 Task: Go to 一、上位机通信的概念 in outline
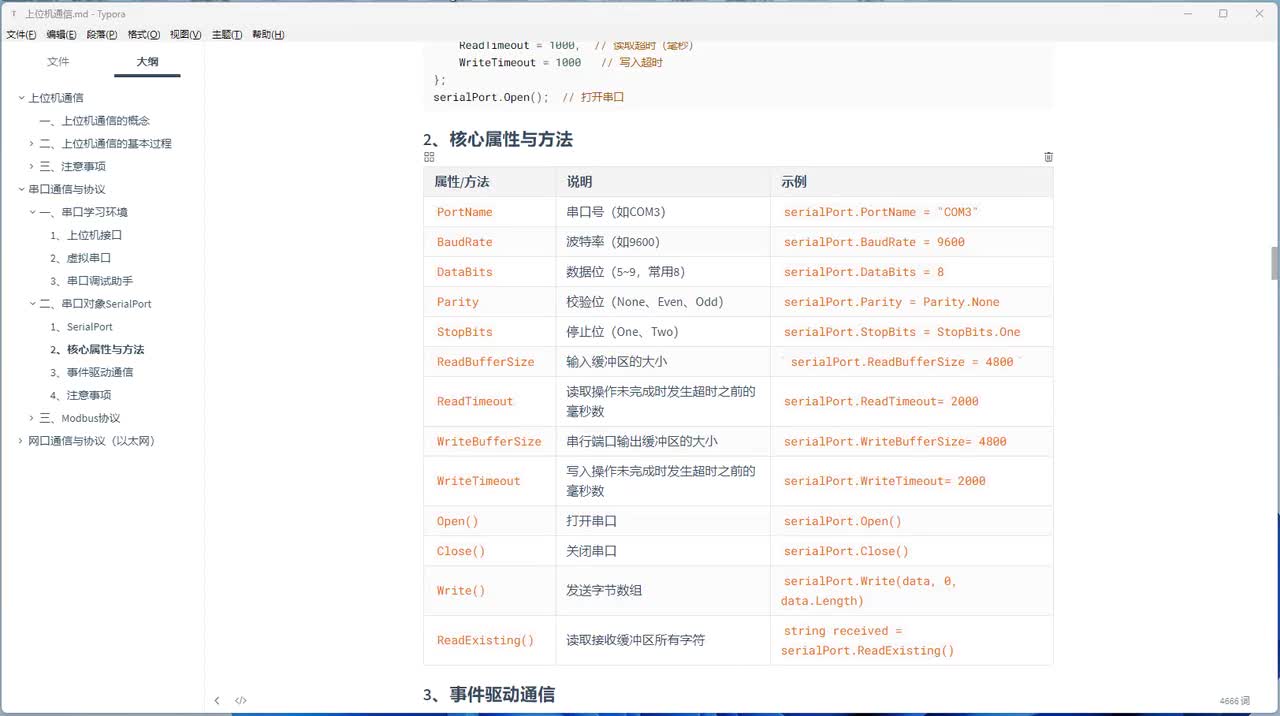click(x=94, y=121)
